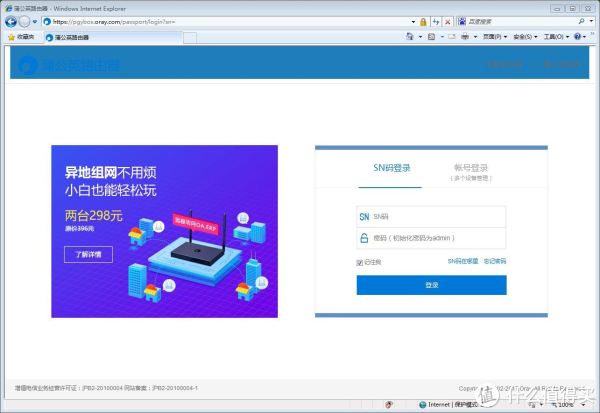Viewport: 600px width, 413px height.
Task: Open the Favorites star button
Action: pos(21,37)
